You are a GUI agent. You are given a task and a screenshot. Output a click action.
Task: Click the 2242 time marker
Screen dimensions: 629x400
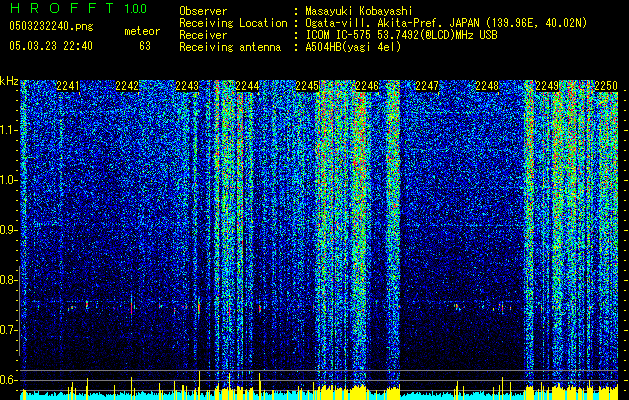pyautogui.click(x=127, y=85)
